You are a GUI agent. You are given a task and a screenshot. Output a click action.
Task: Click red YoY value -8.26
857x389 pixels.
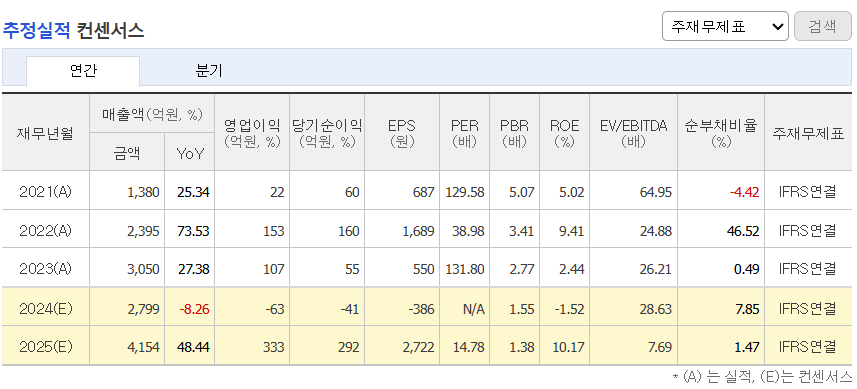[195, 309]
